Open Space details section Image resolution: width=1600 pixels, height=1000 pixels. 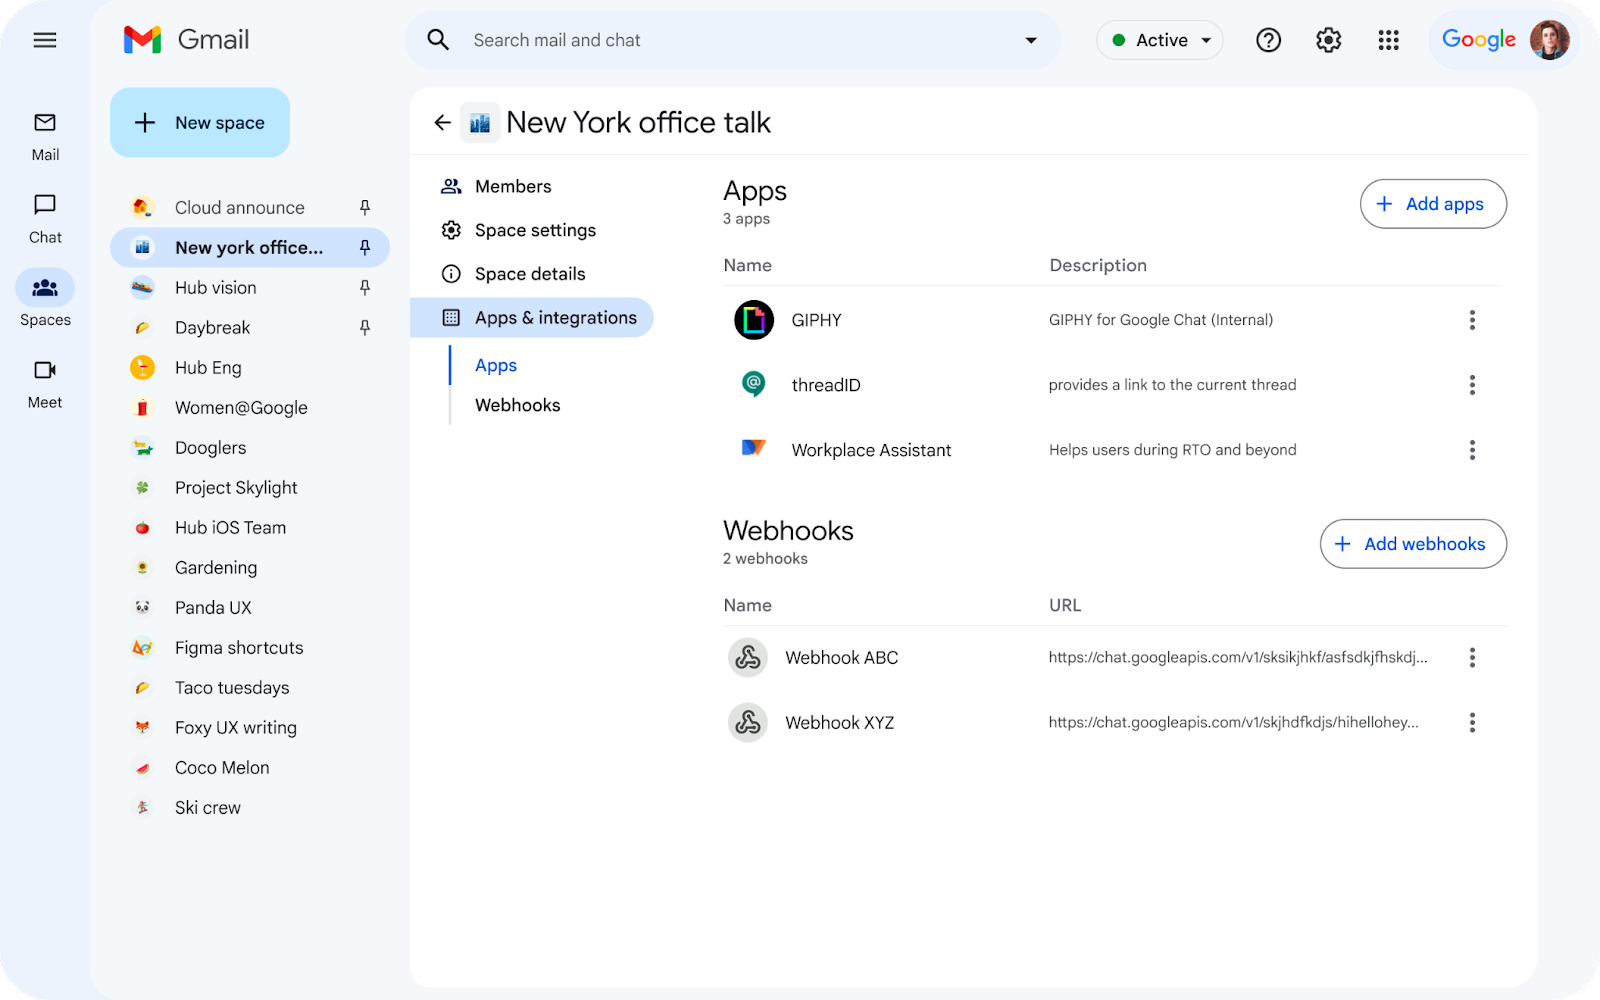(x=513, y=274)
